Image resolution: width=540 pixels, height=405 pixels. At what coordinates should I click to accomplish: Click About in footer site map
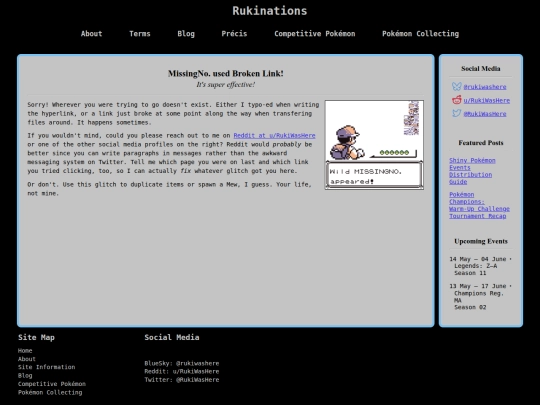[27, 359]
